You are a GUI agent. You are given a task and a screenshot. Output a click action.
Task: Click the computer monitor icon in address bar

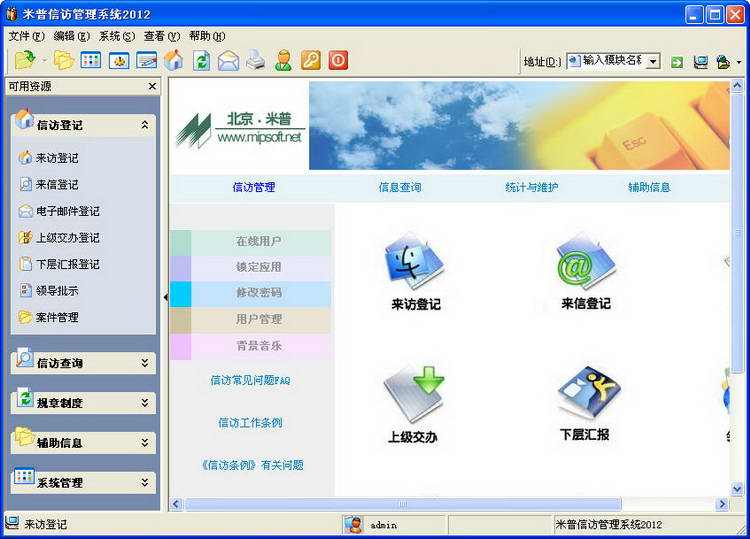701,62
